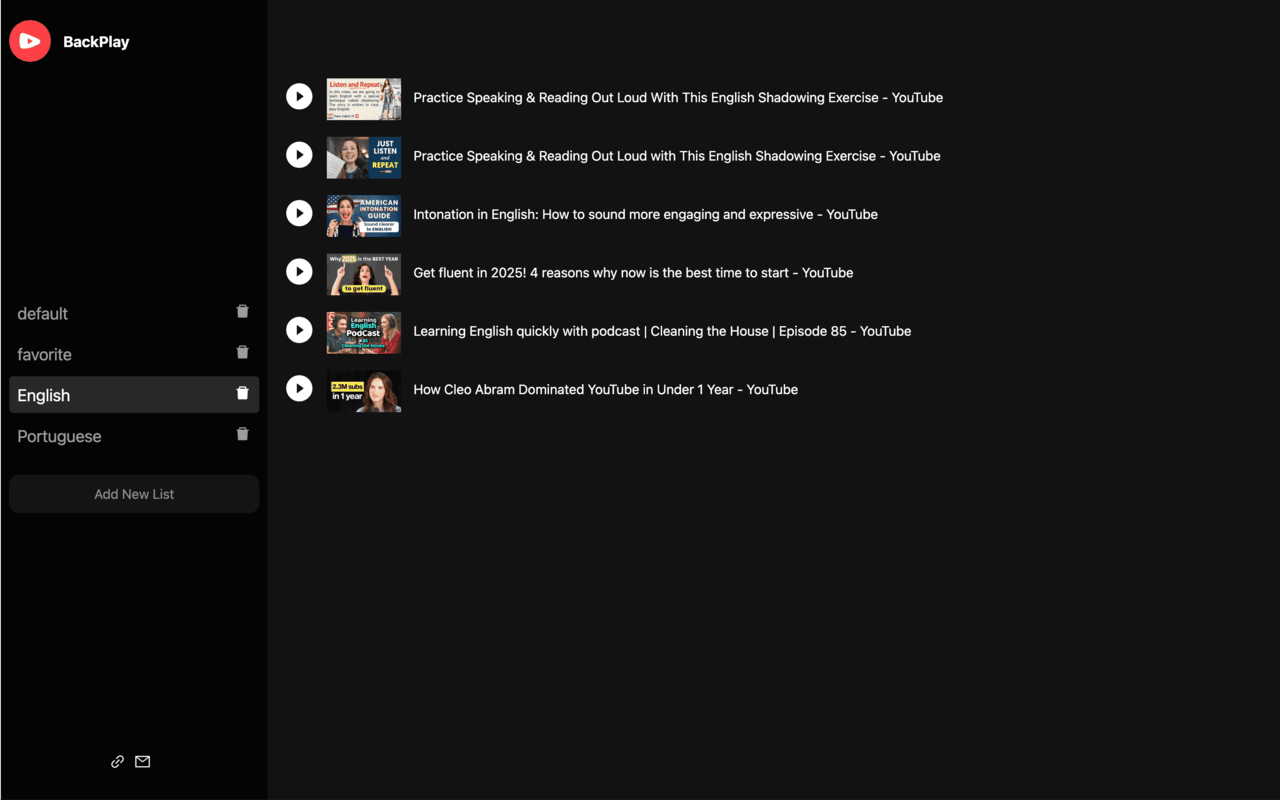Open thumbnail of 'Just Listen and Repeat' video
This screenshot has height=800, width=1280.
(364, 158)
